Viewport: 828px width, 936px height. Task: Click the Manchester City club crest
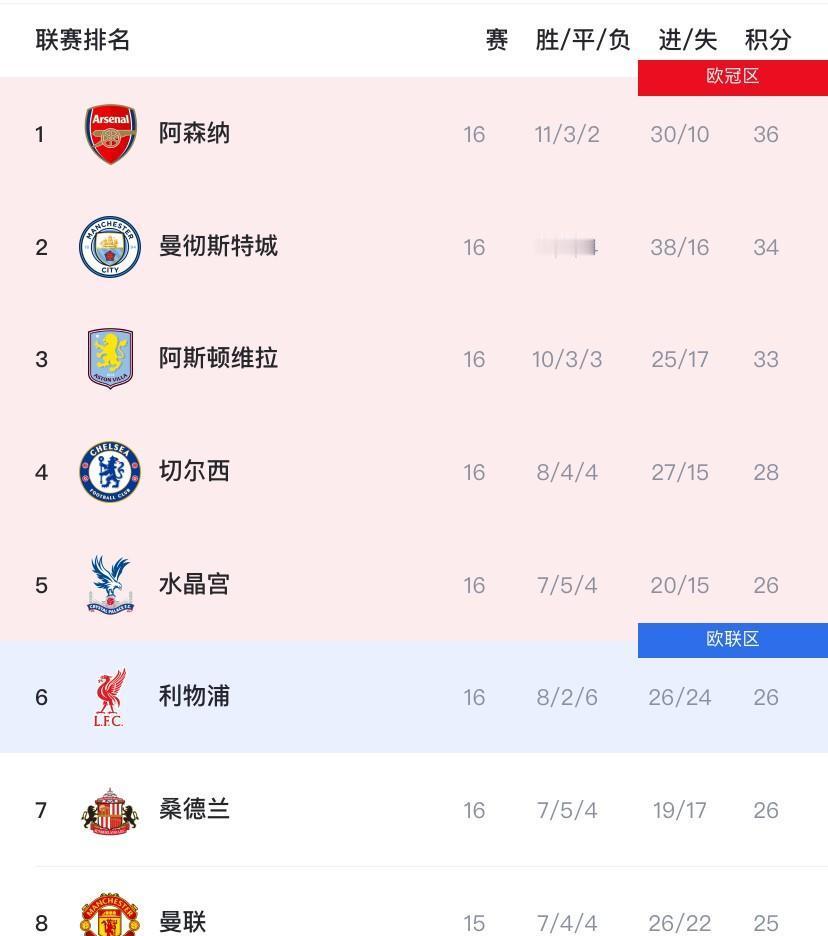tap(110, 247)
